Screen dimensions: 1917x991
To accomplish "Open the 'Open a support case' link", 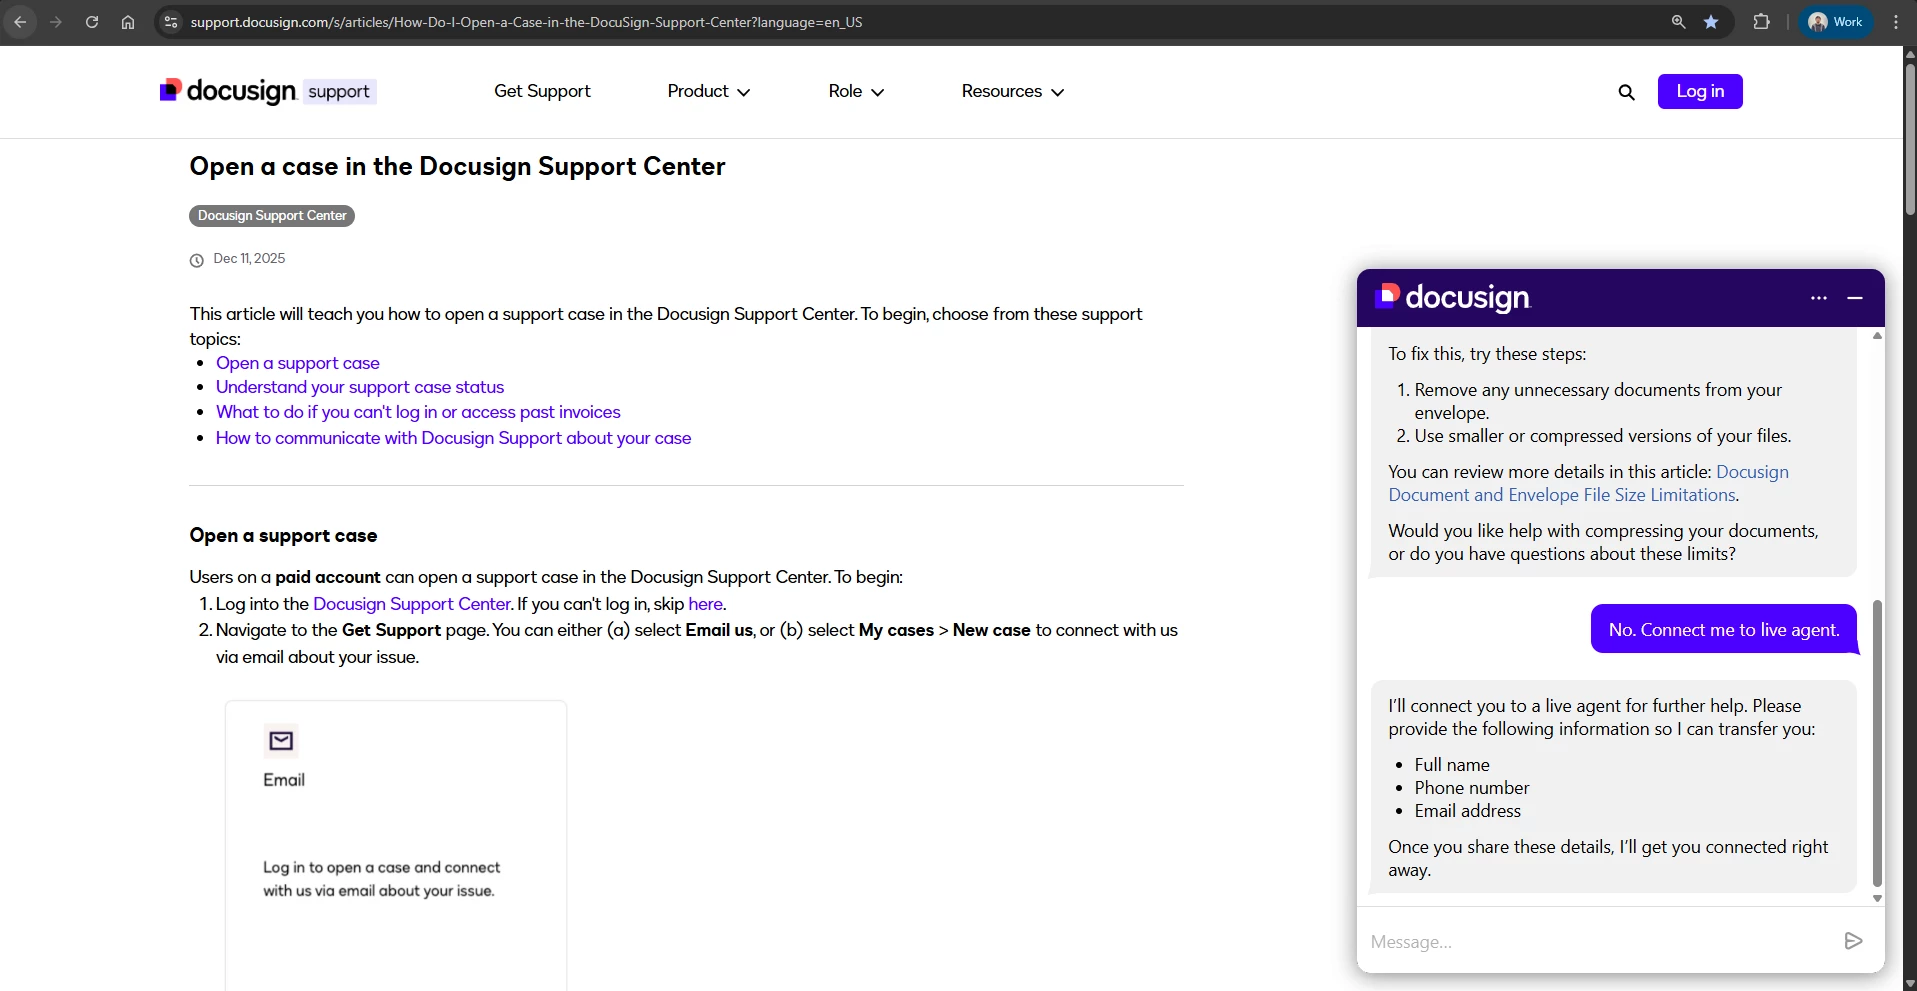I will [298, 363].
